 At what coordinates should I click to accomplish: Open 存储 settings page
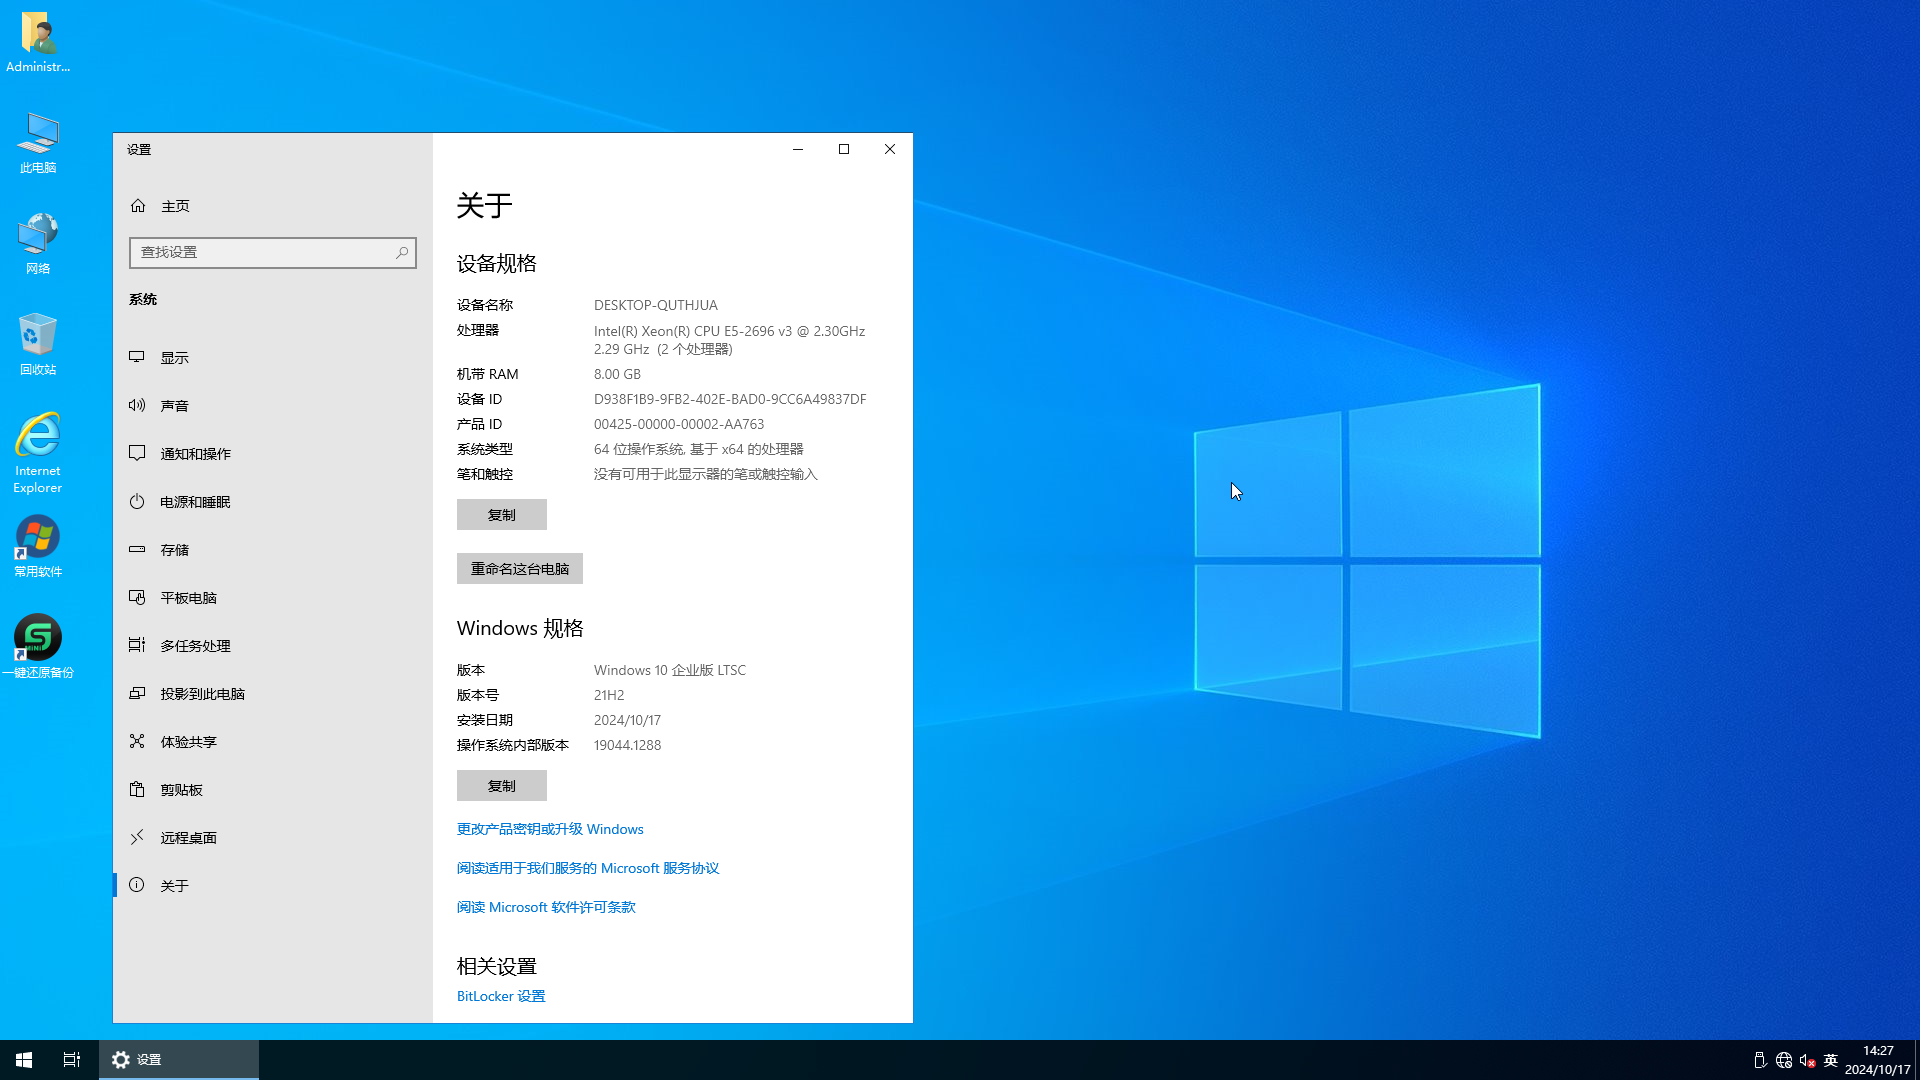(x=273, y=549)
